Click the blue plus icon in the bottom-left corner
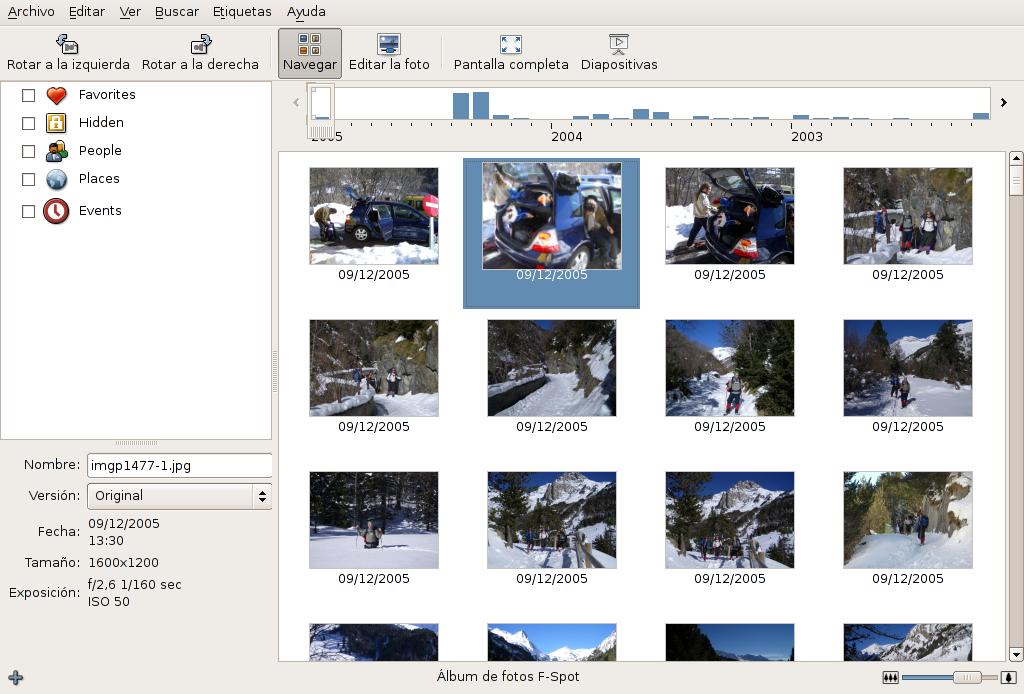Image resolution: width=1024 pixels, height=694 pixels. click(x=16, y=677)
